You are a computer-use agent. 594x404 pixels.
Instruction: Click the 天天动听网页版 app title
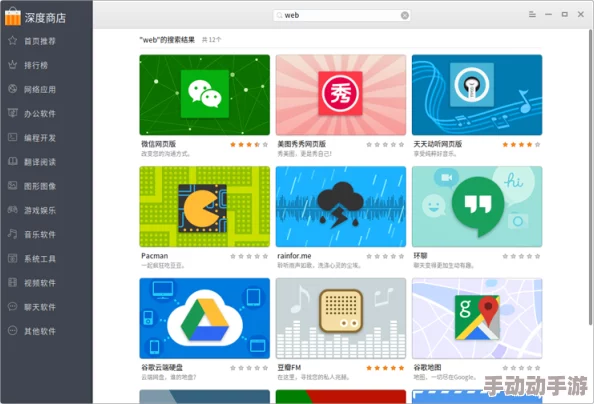pyautogui.click(x=438, y=144)
